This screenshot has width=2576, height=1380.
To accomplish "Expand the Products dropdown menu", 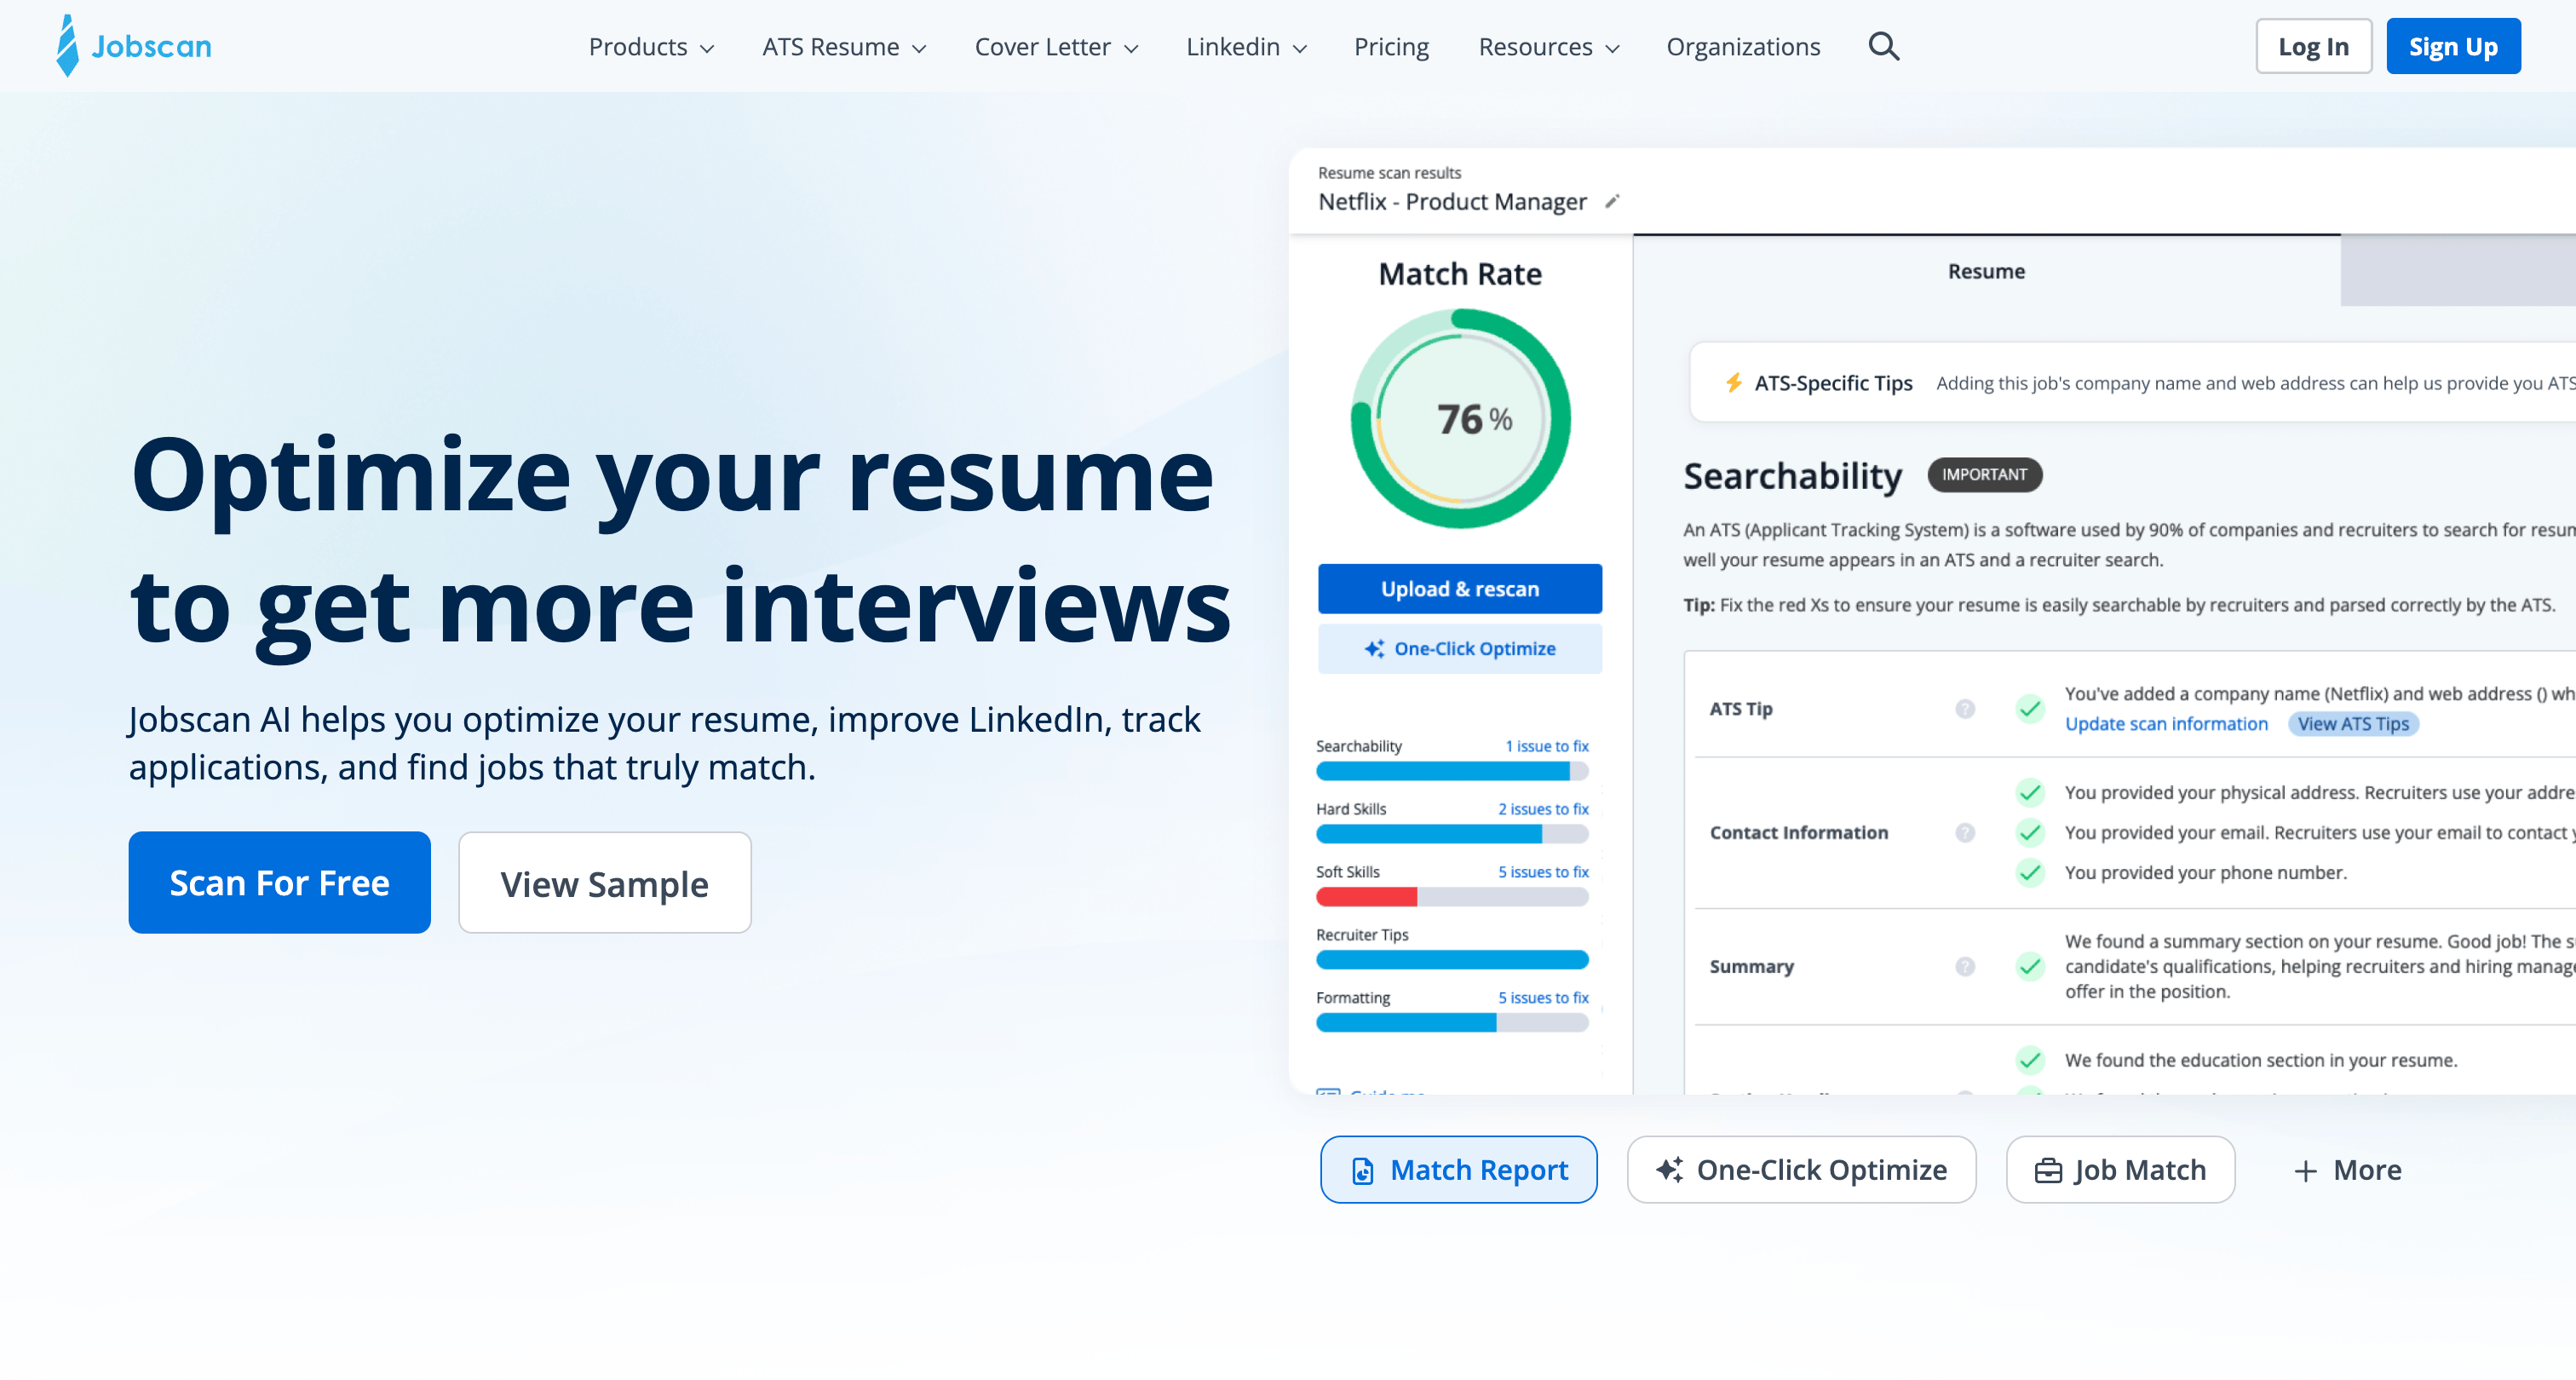I will (x=651, y=47).
